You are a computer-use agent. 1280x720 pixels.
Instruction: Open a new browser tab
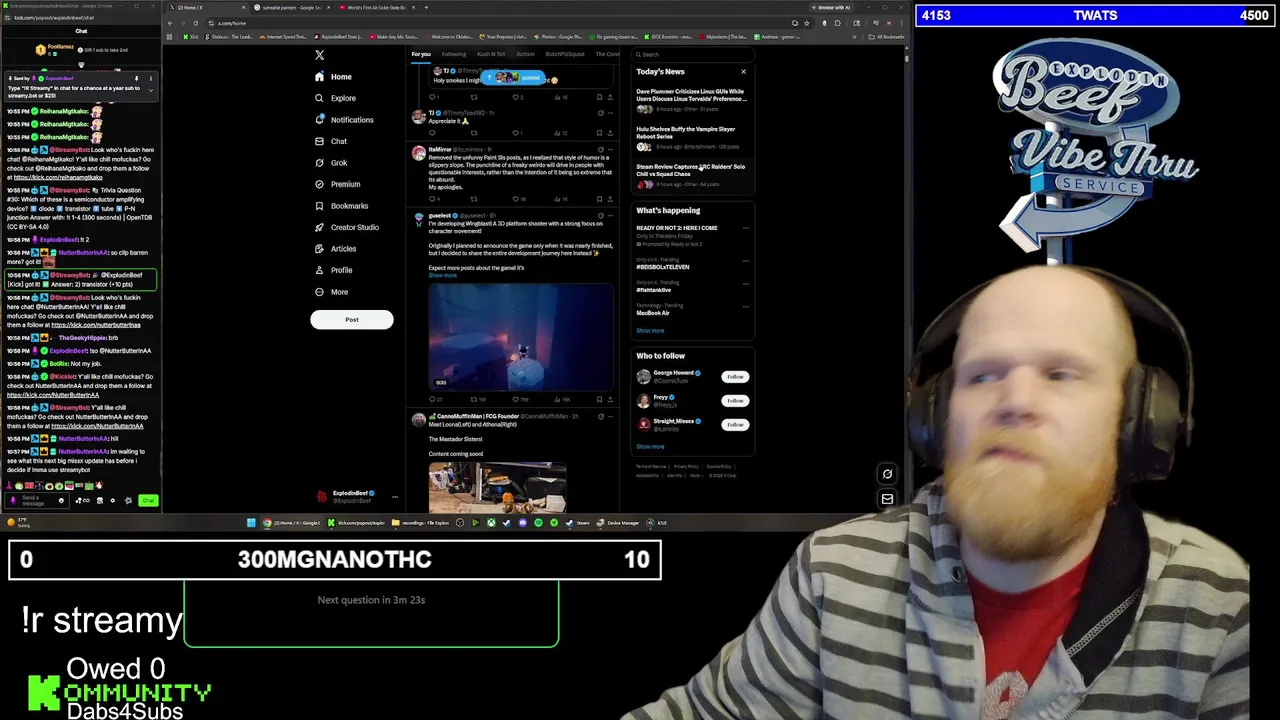click(426, 8)
